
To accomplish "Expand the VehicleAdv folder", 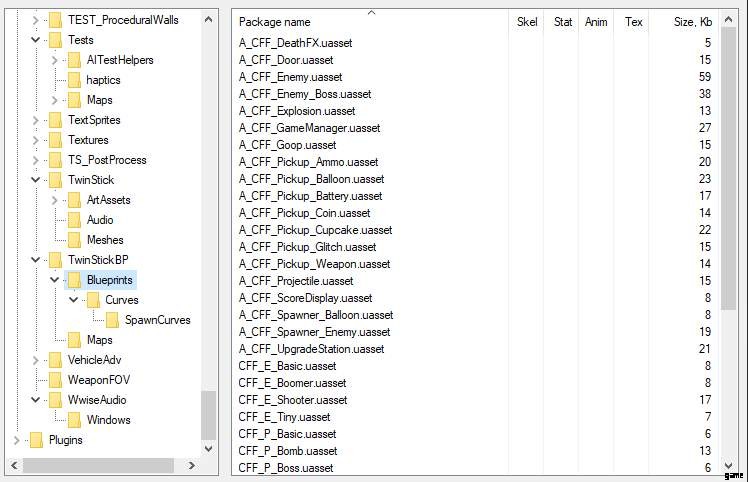I will 35,360.
